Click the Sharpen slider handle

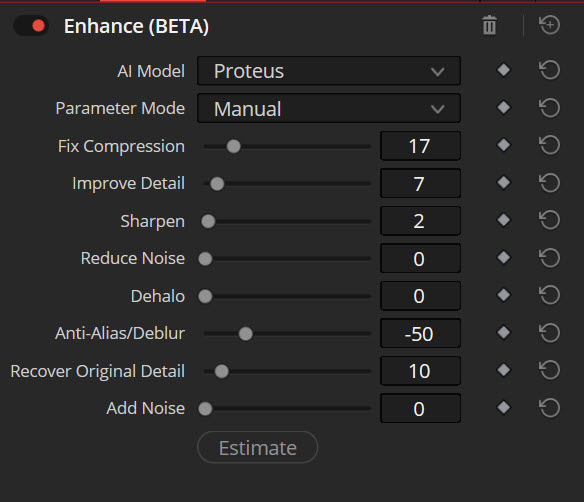pos(208,221)
